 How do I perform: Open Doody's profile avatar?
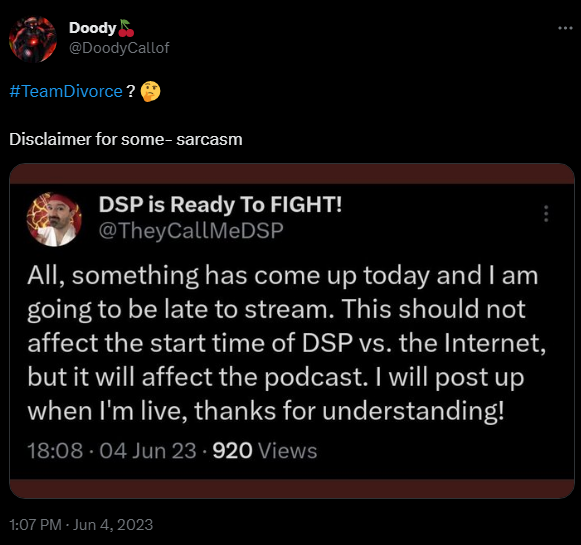(33, 39)
